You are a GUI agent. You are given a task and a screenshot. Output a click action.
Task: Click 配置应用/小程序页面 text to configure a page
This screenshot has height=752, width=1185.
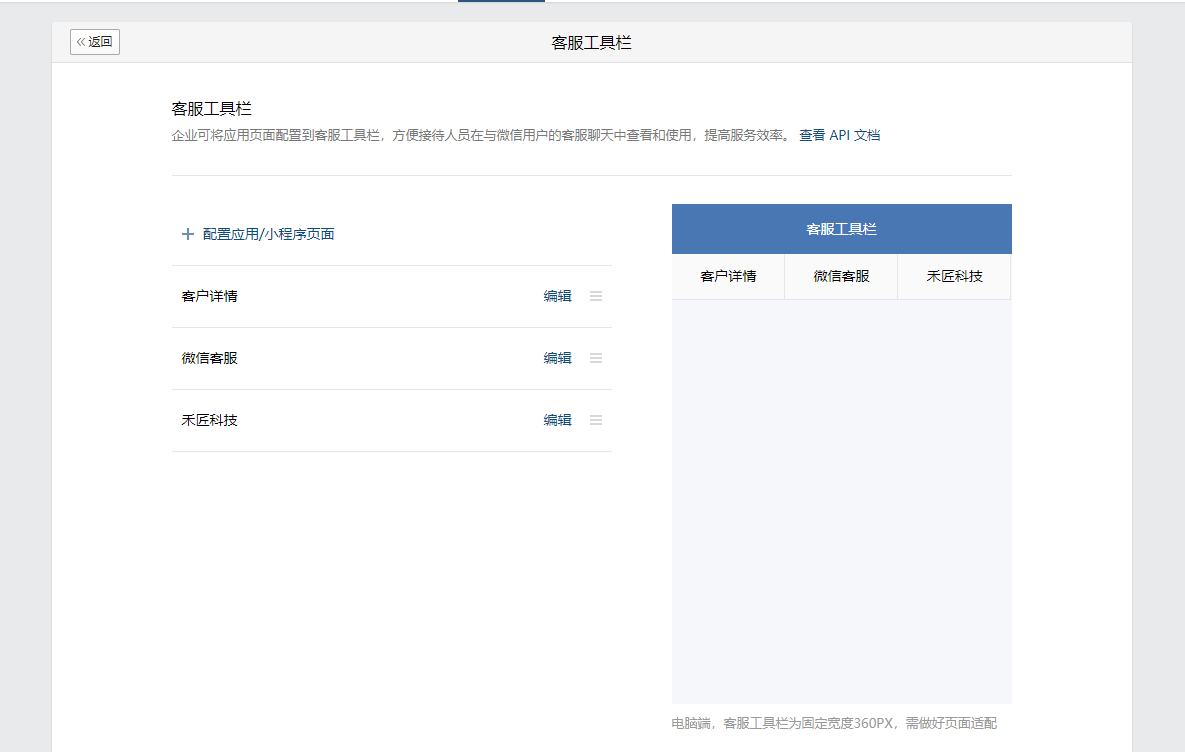click(268, 234)
